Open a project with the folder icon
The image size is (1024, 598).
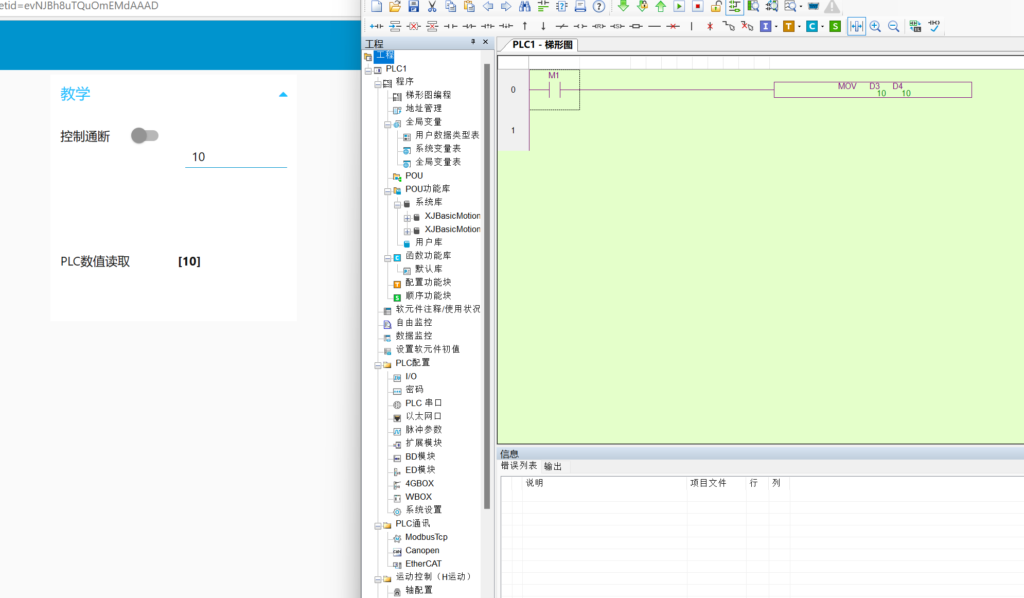(x=394, y=6)
